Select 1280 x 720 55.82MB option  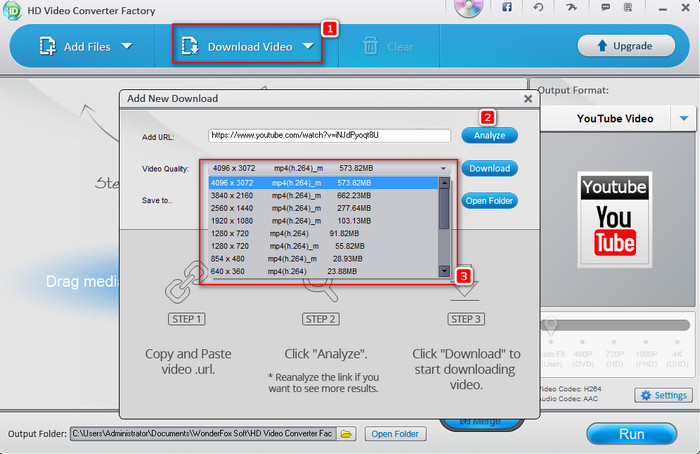[323, 246]
